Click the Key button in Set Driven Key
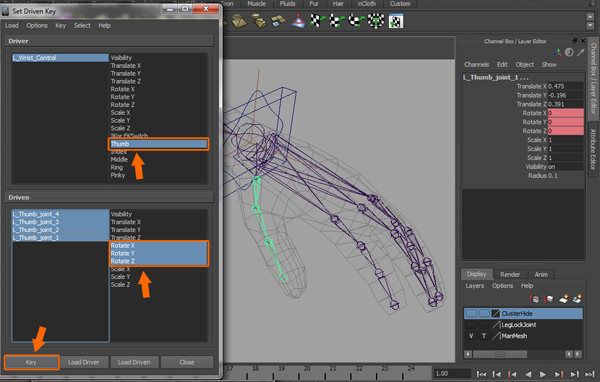 (x=31, y=362)
